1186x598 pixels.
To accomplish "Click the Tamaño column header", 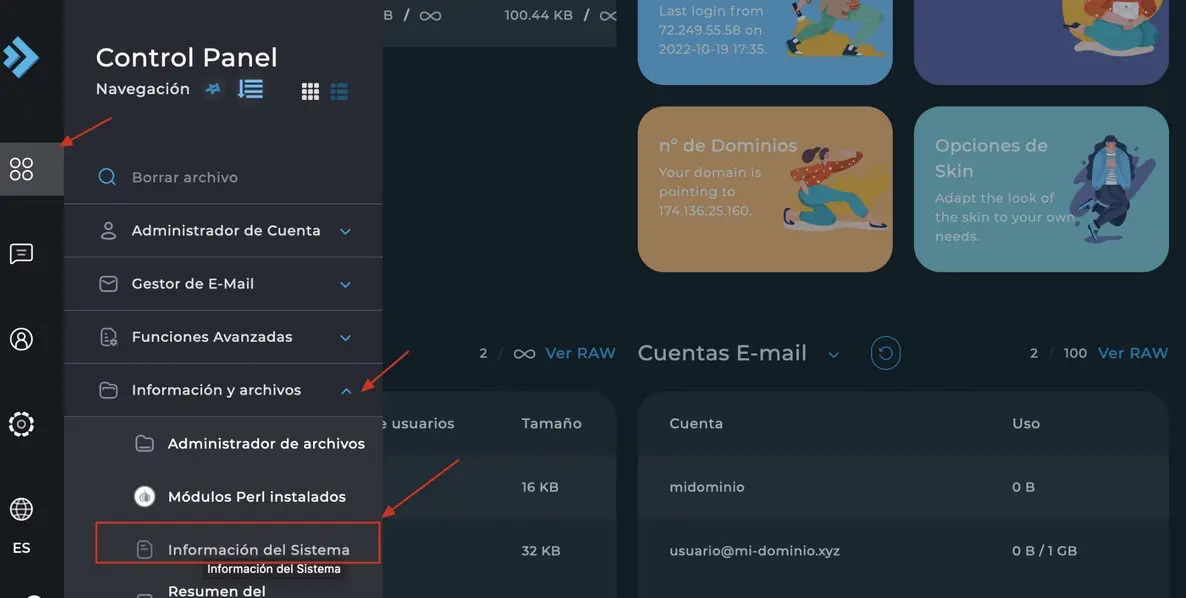I will click(x=551, y=423).
